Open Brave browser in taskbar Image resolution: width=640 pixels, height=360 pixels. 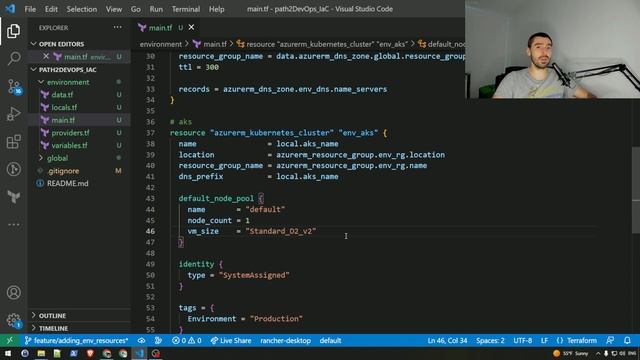(90, 353)
